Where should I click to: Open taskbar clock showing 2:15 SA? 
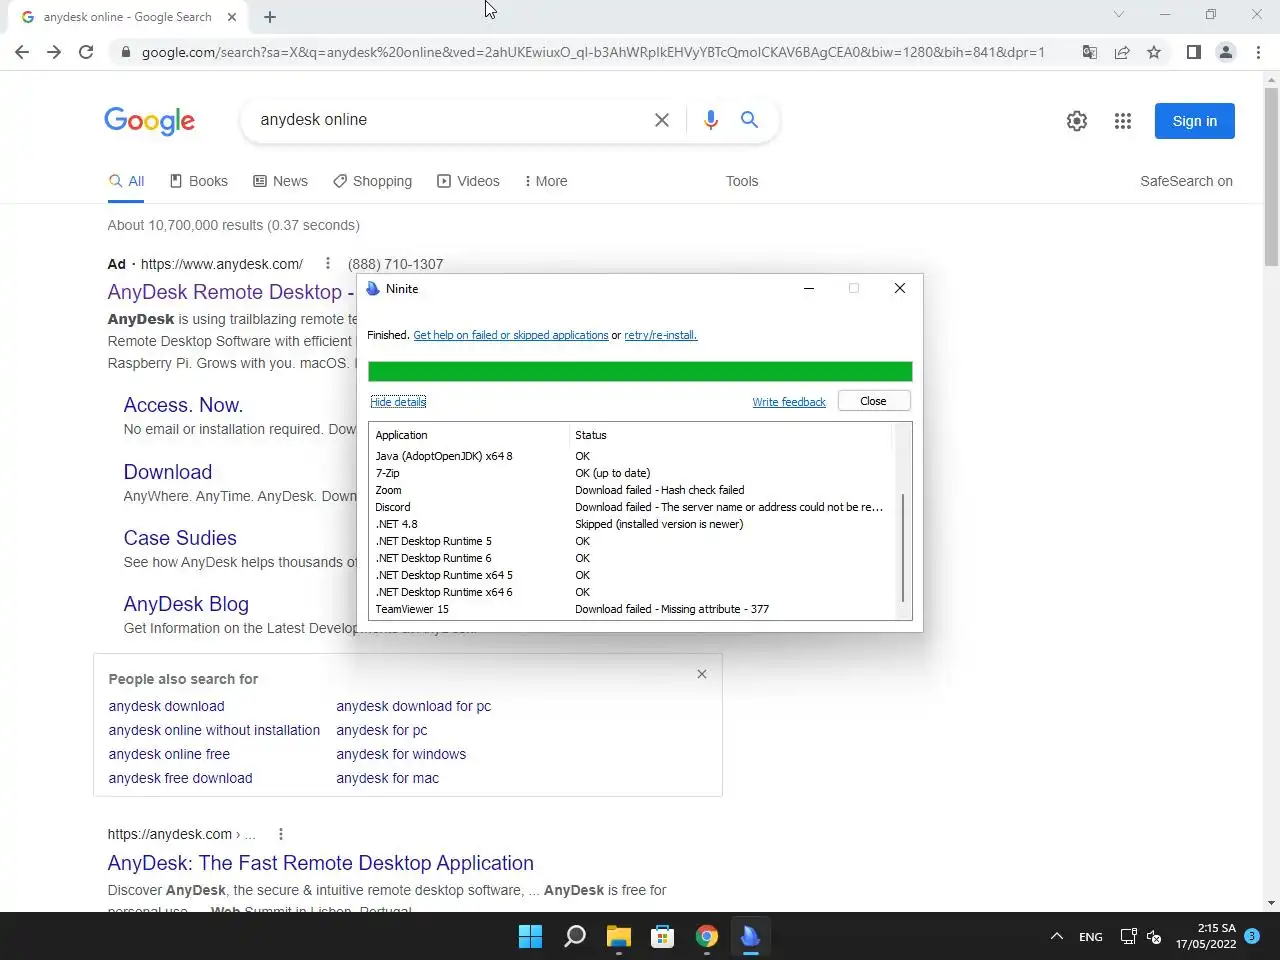(x=1206, y=936)
